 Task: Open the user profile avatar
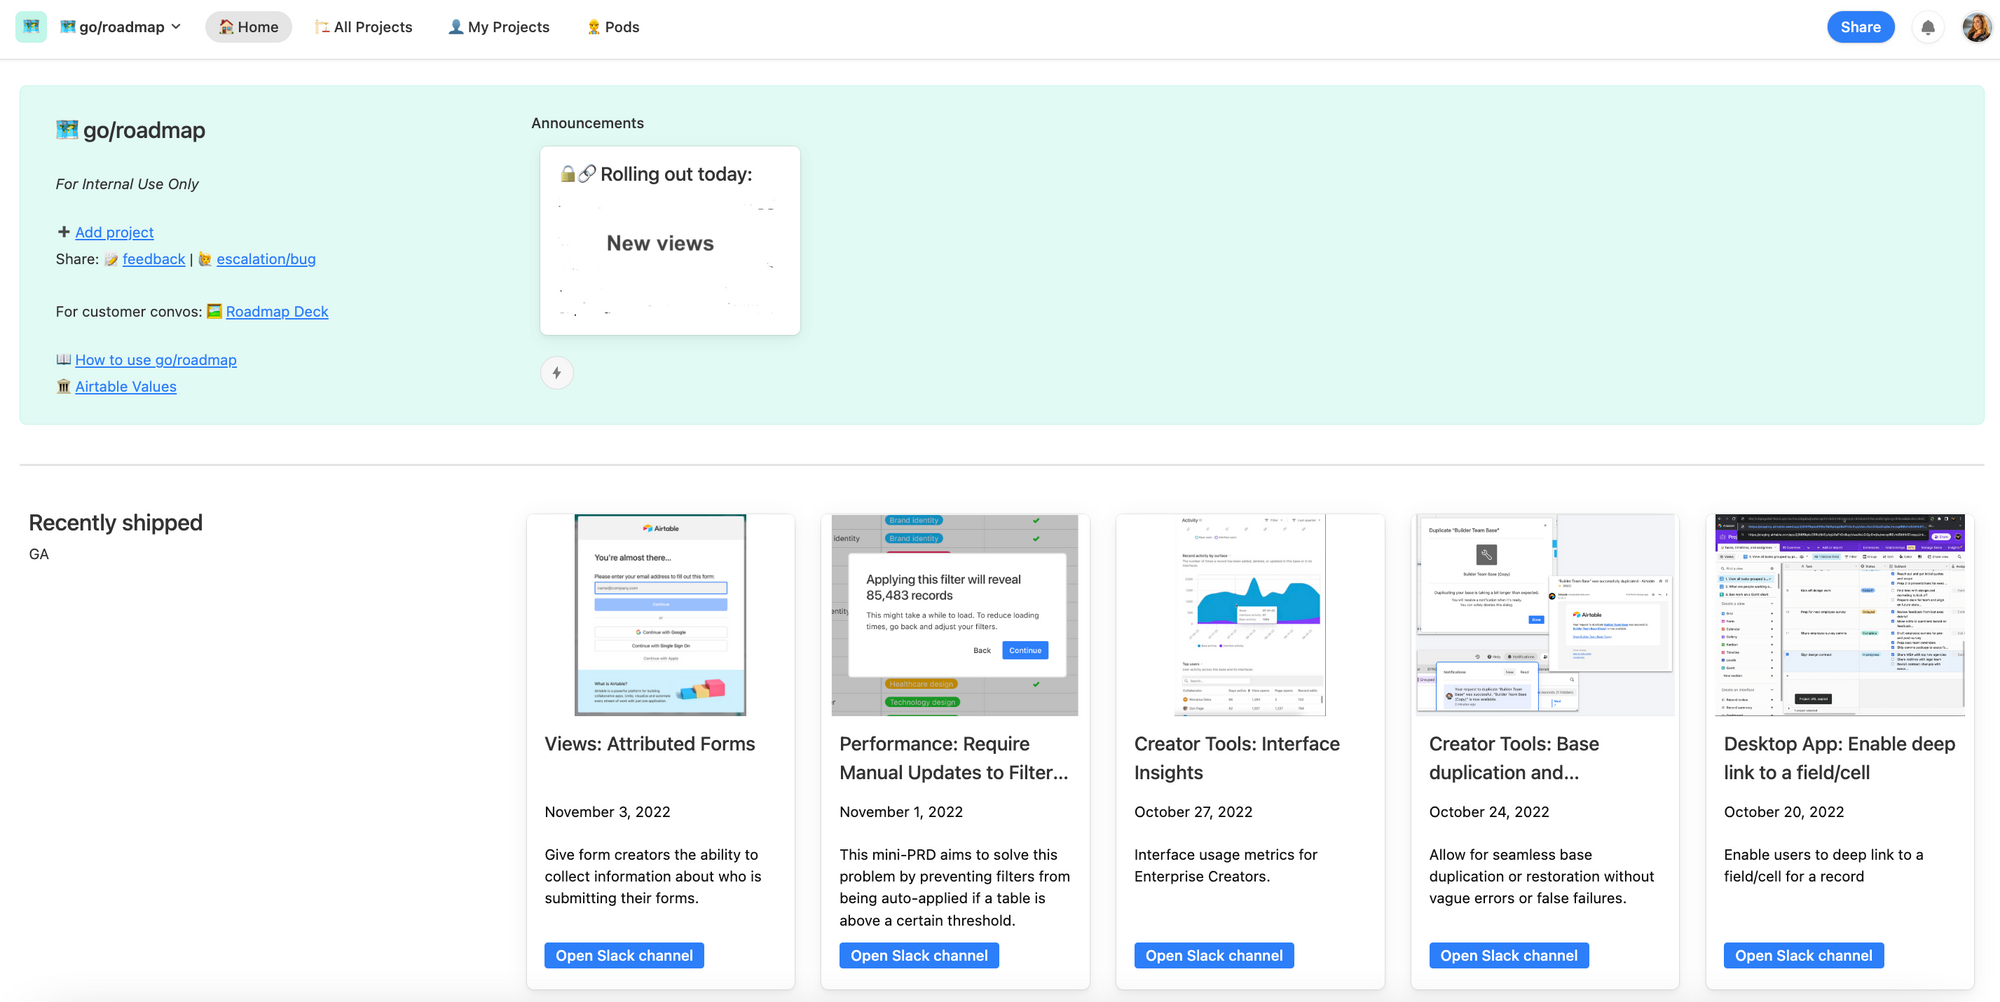[1976, 27]
